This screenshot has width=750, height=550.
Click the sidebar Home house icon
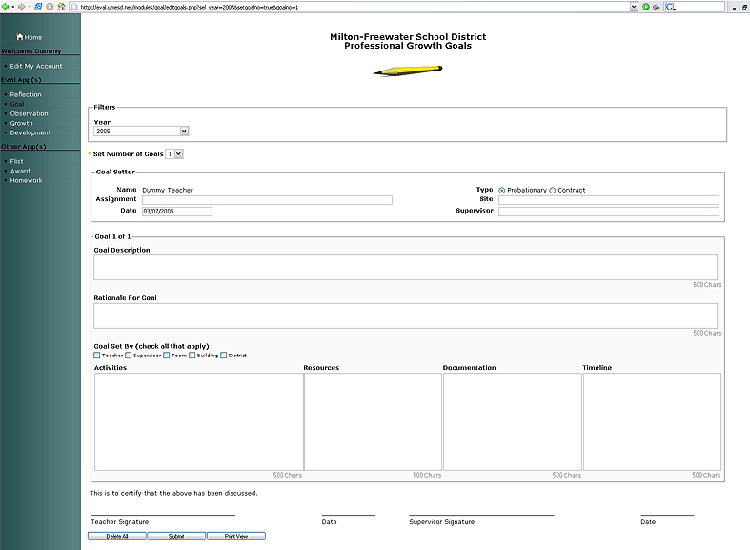20,36
